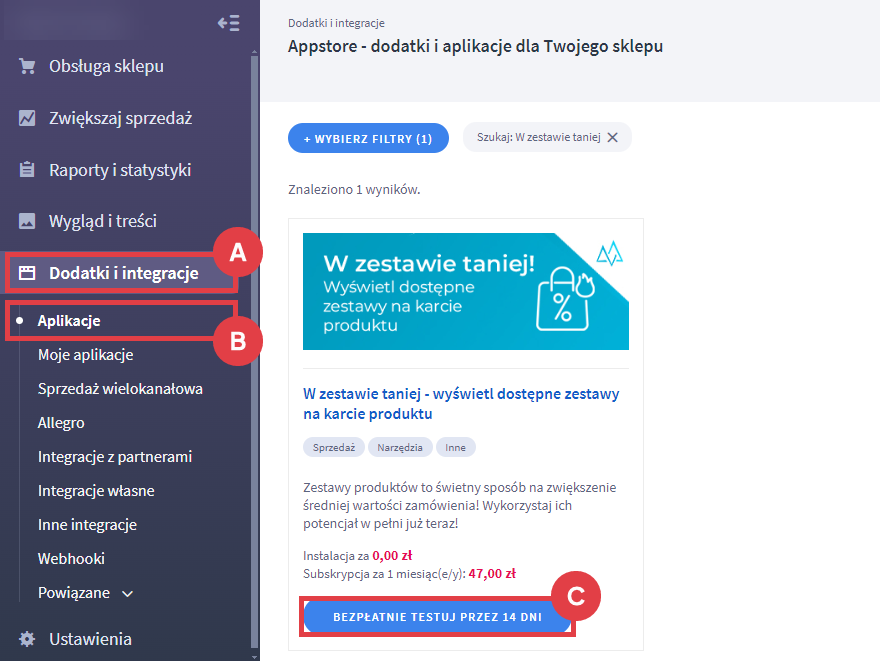Click the Narzędzia category tag
Screen dimensions: 880x661
(x=400, y=448)
